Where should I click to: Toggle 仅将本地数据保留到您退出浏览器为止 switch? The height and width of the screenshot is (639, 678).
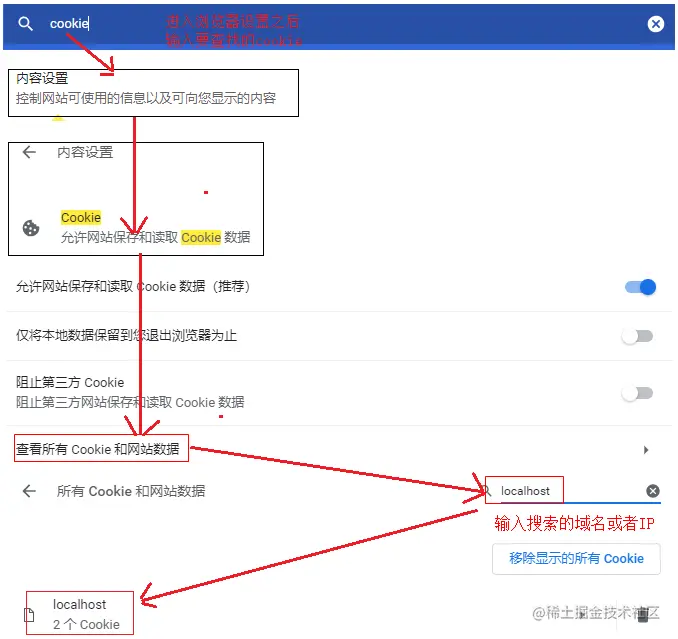pyautogui.click(x=637, y=336)
